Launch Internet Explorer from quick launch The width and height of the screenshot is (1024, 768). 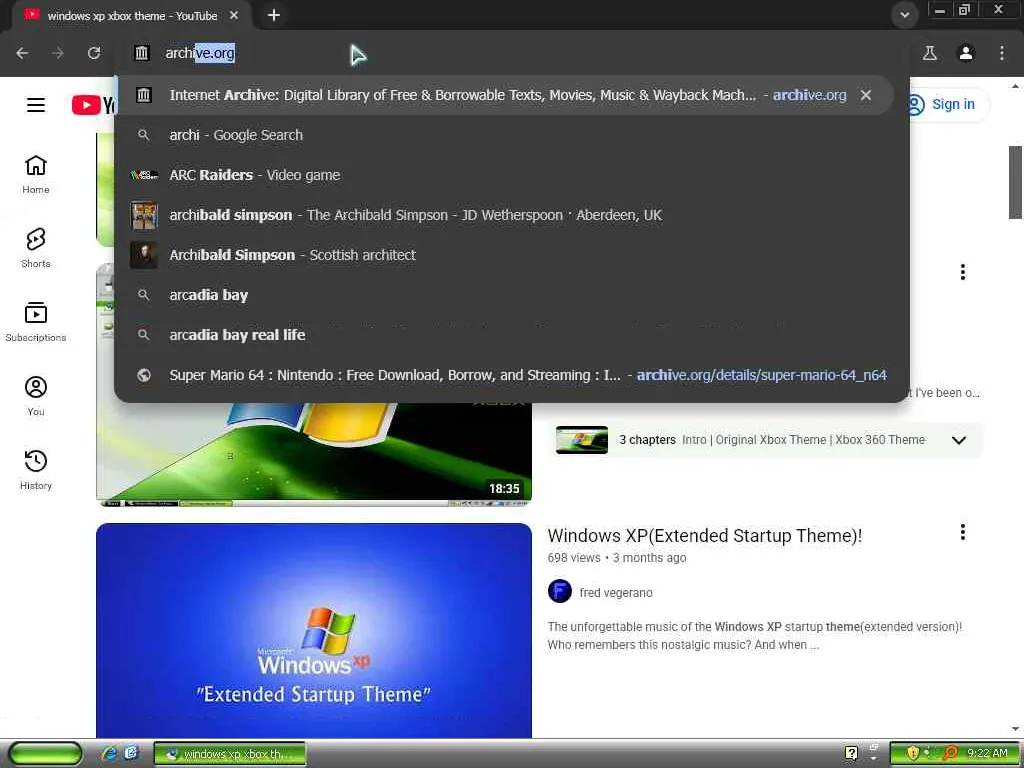point(109,754)
